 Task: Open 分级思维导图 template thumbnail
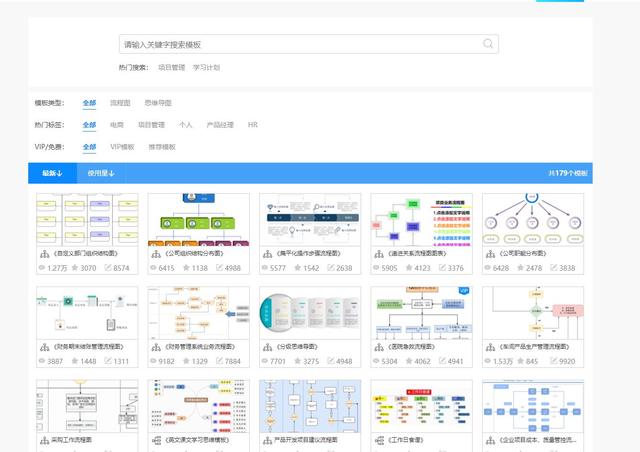(310, 313)
